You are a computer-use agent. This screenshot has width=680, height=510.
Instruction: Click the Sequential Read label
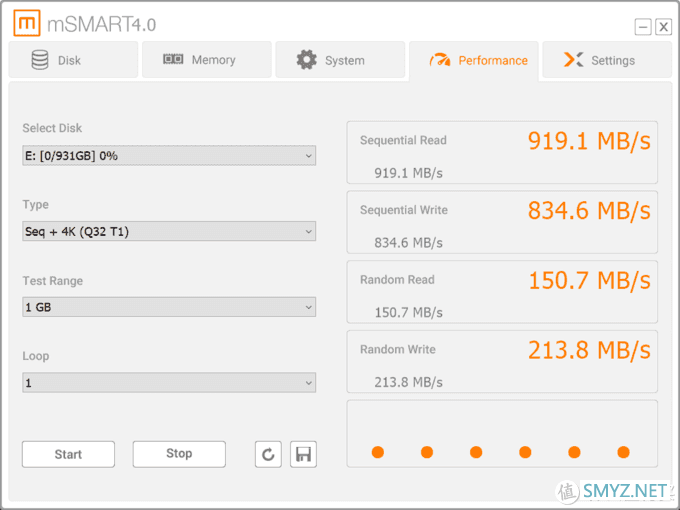click(x=403, y=141)
